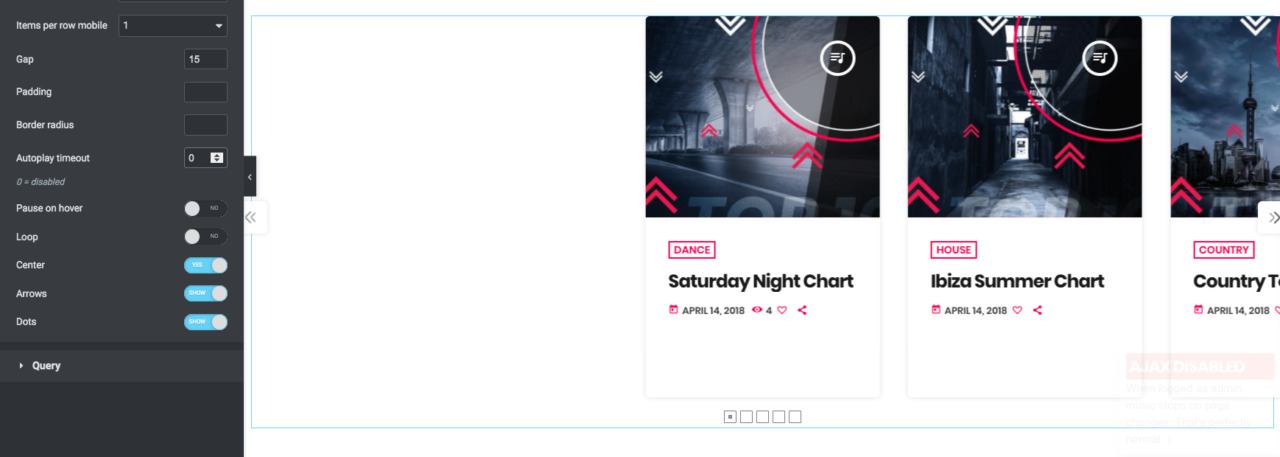Enable the Pause on hover switch
Image resolution: width=1280 pixels, height=457 pixels.
click(x=205, y=208)
